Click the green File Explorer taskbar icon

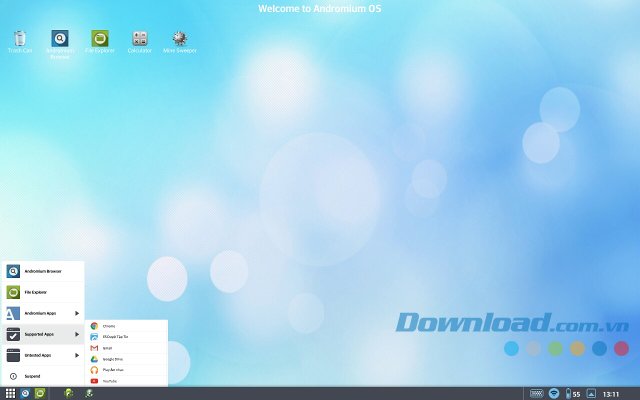click(x=40, y=393)
